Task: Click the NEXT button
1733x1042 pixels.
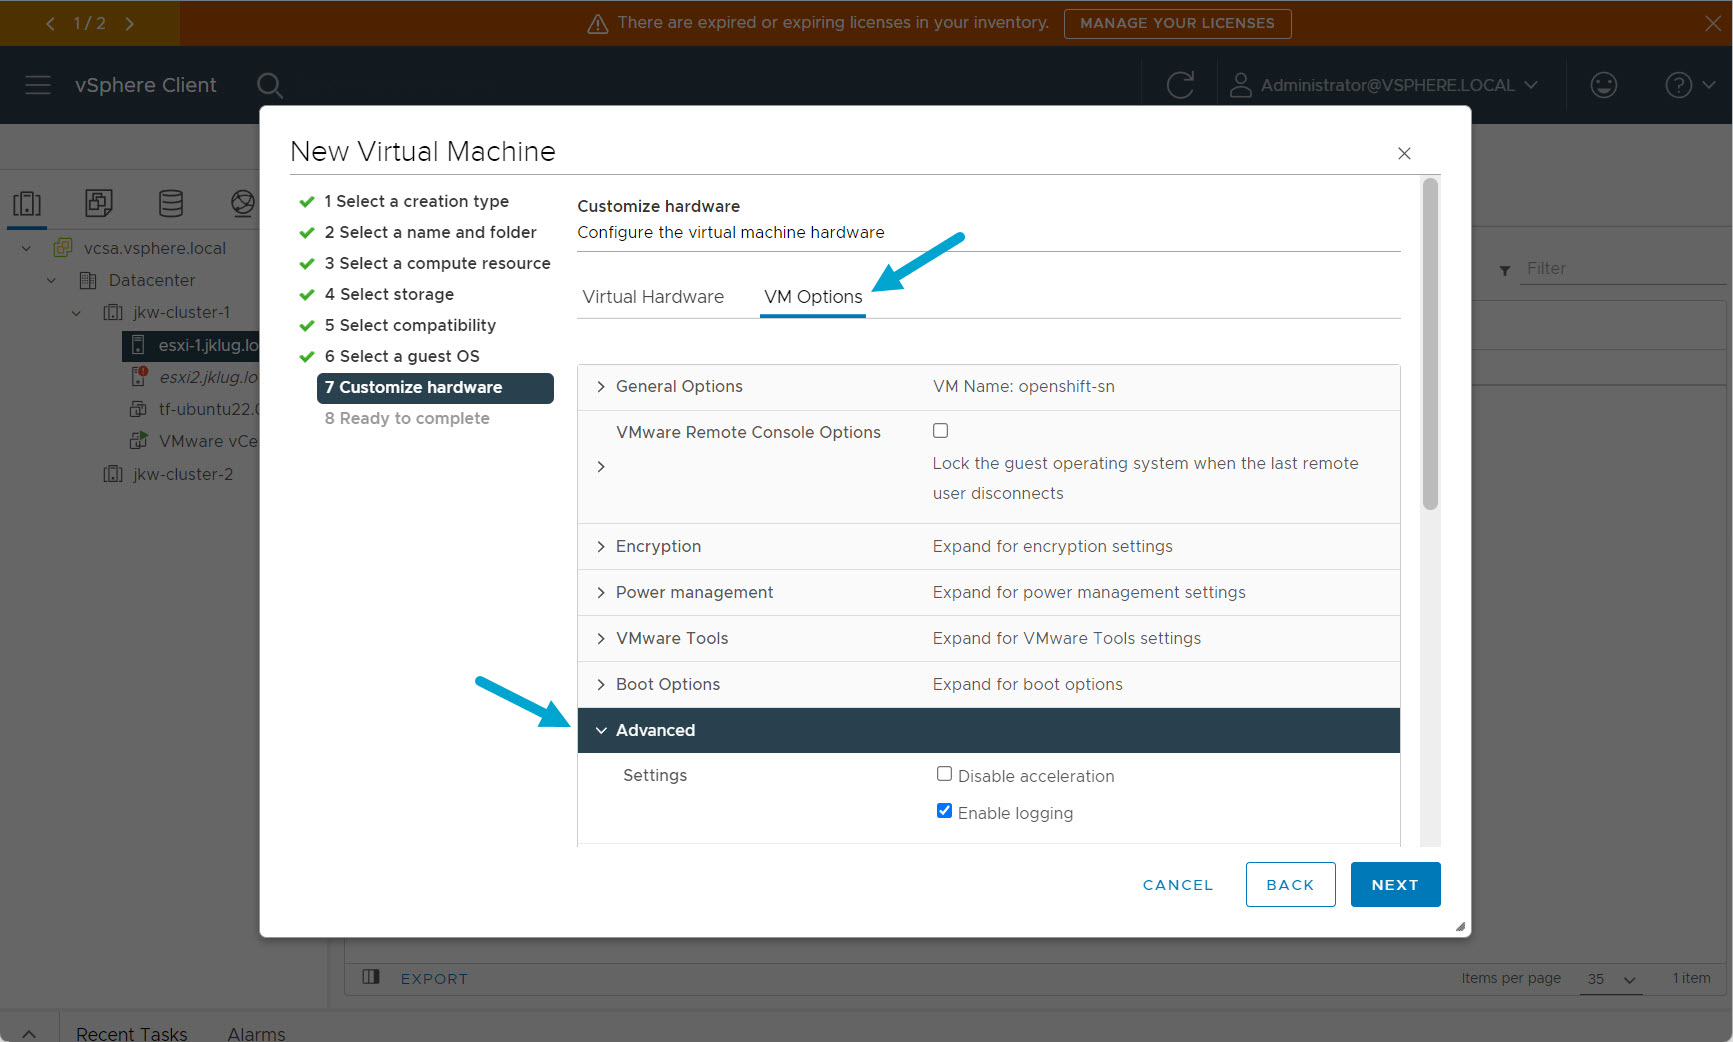Action: tap(1394, 885)
